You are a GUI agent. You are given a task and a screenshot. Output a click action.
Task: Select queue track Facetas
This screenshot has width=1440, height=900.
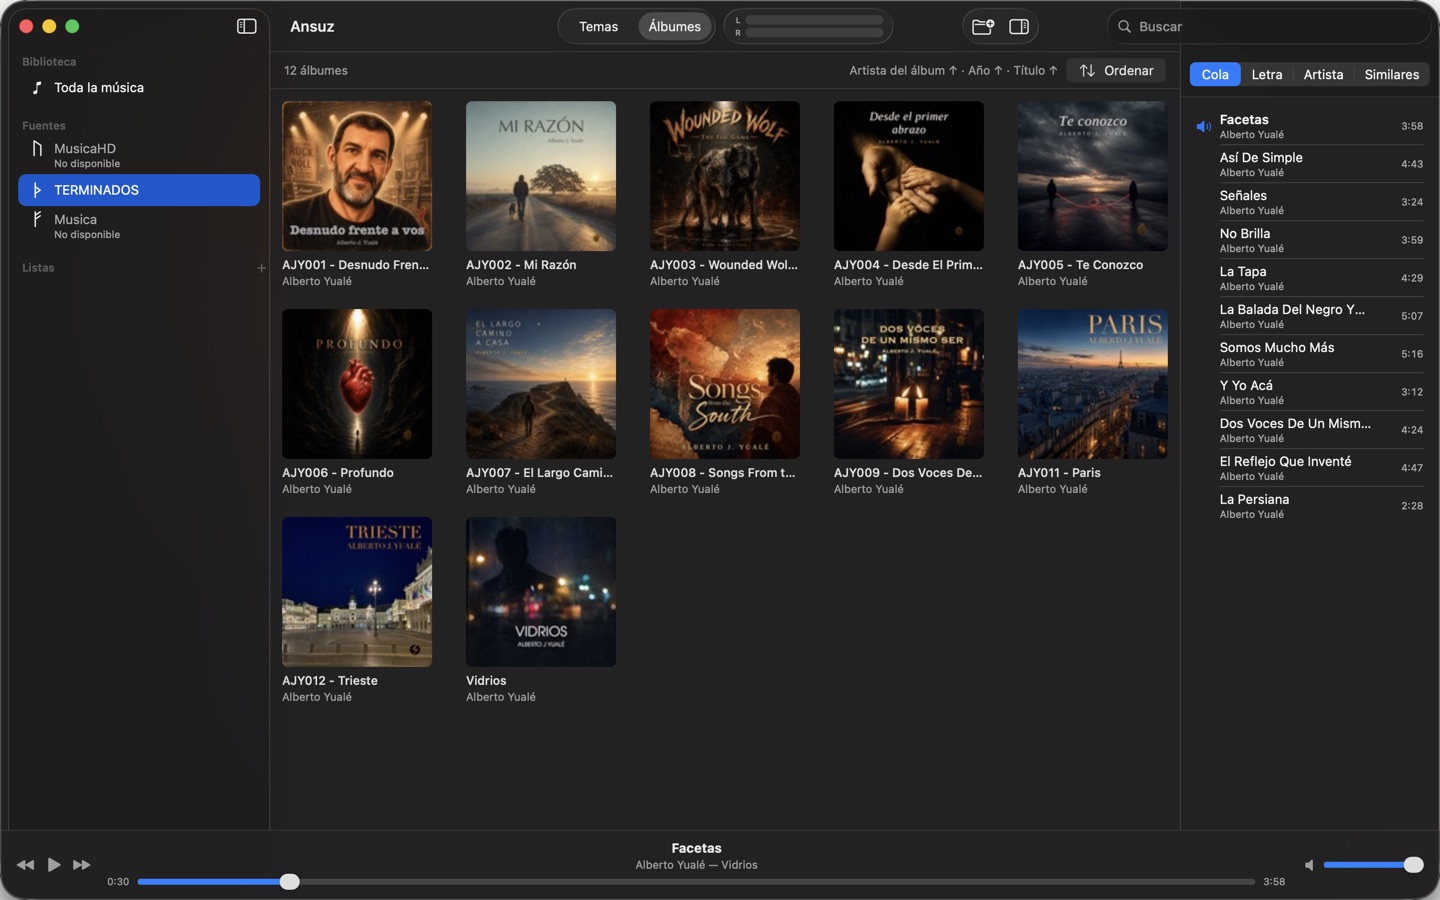coord(1309,126)
